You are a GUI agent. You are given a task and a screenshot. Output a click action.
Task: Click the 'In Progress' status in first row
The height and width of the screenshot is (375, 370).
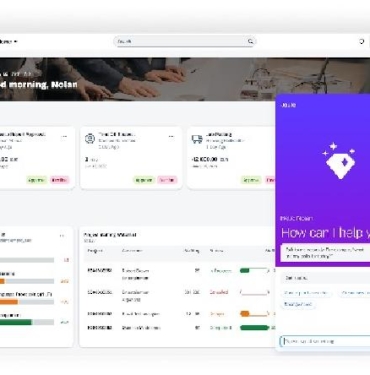[x=221, y=271]
